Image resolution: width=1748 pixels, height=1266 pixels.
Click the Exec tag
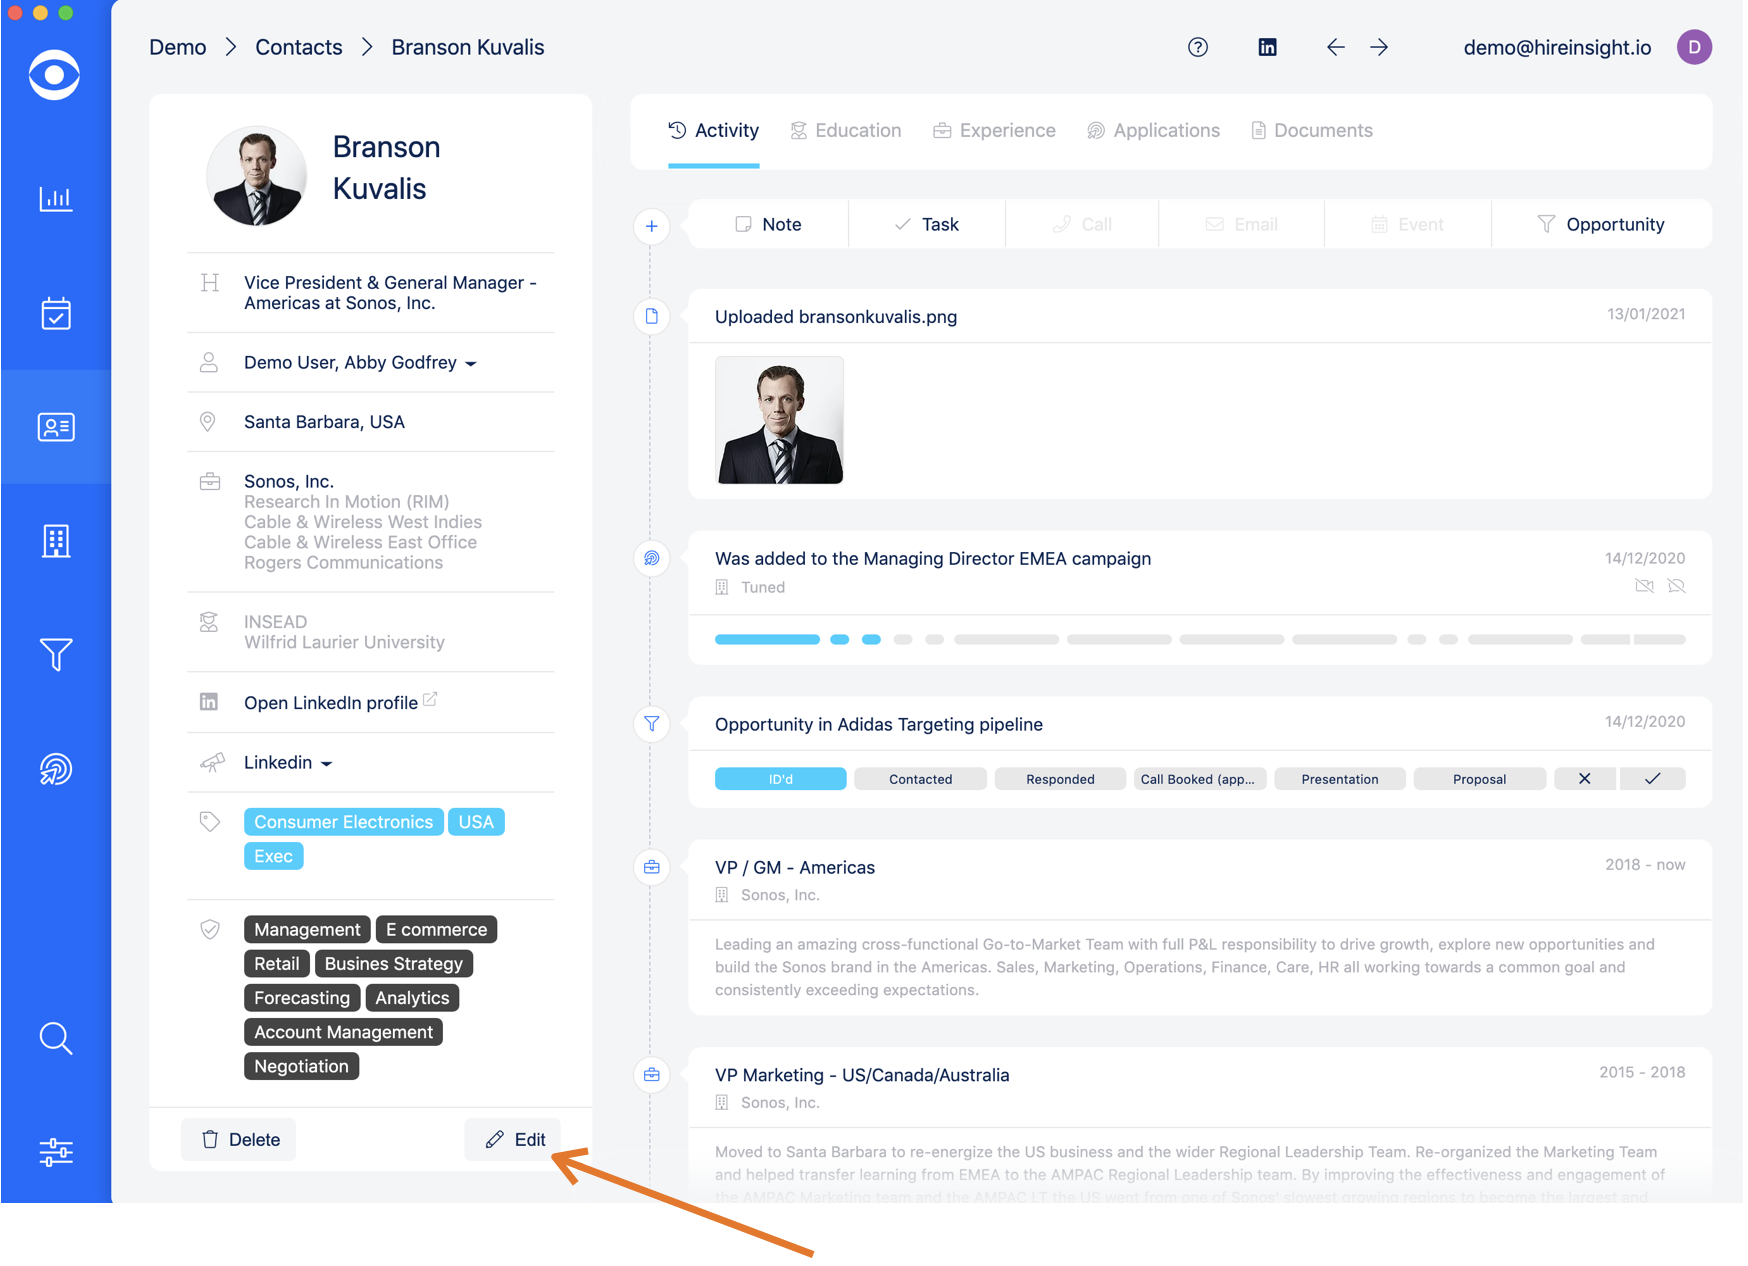273,856
